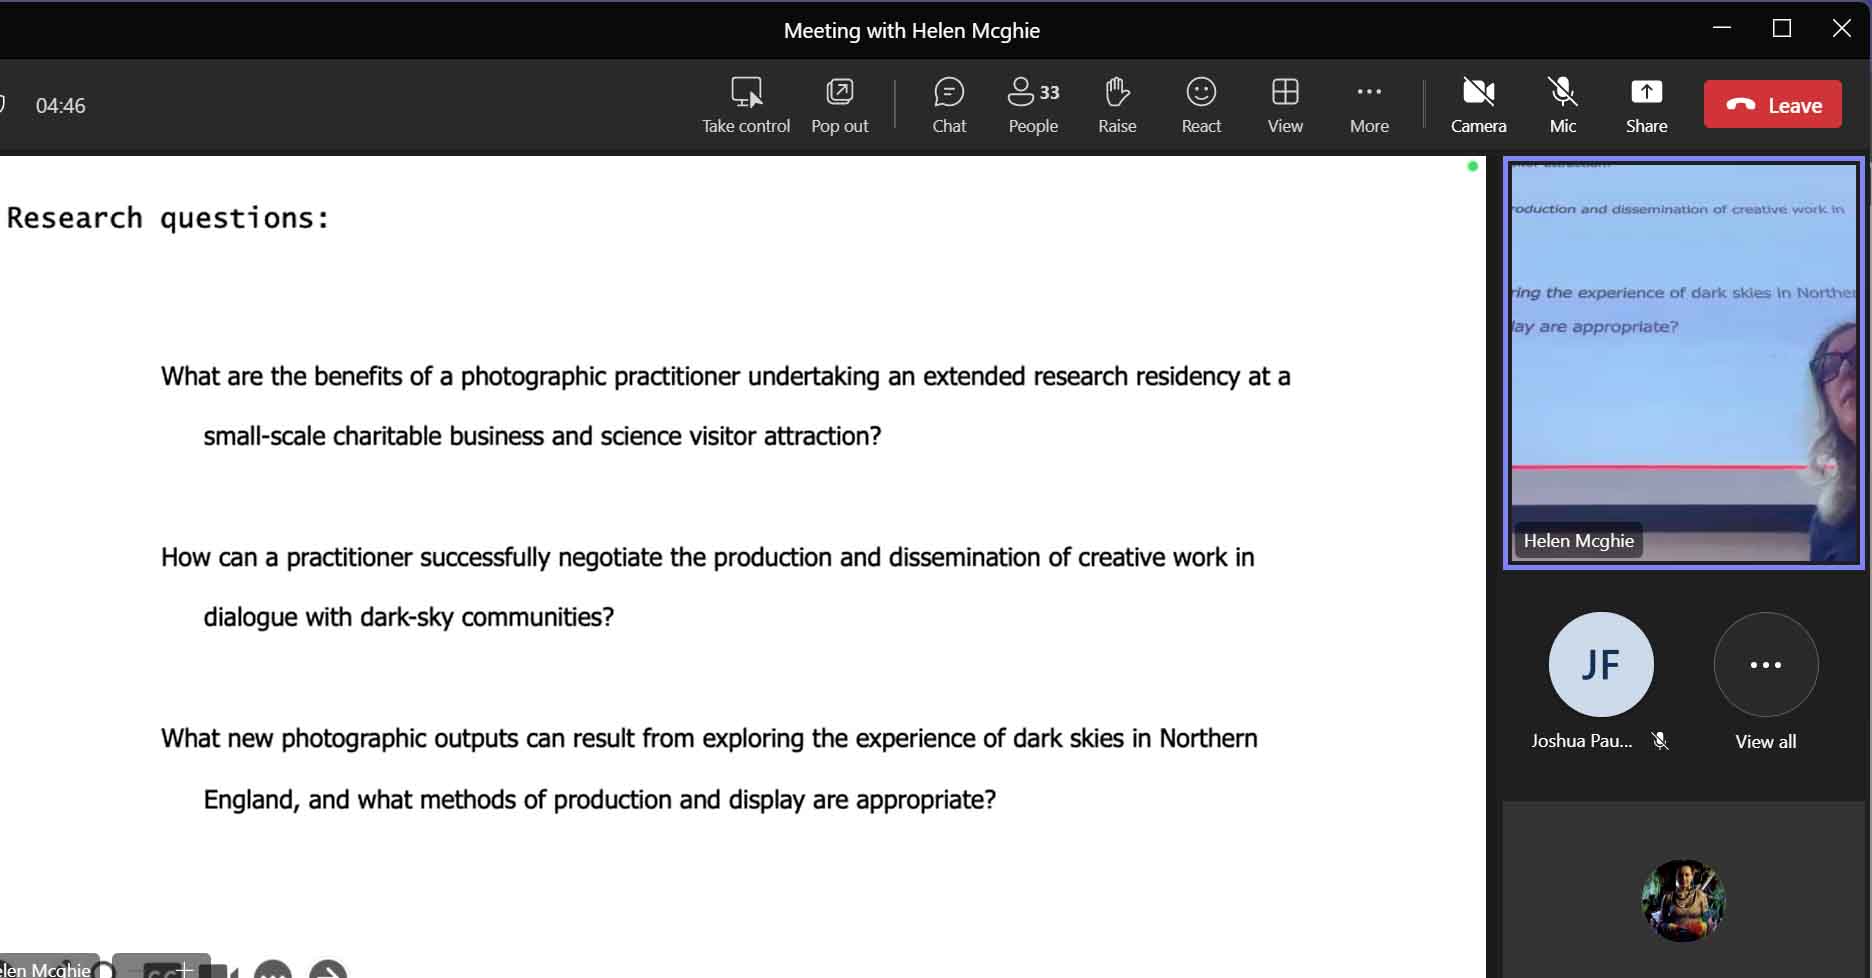Select Helen Mcghie's video tile
This screenshot has width=1872, height=978.
(x=1683, y=362)
